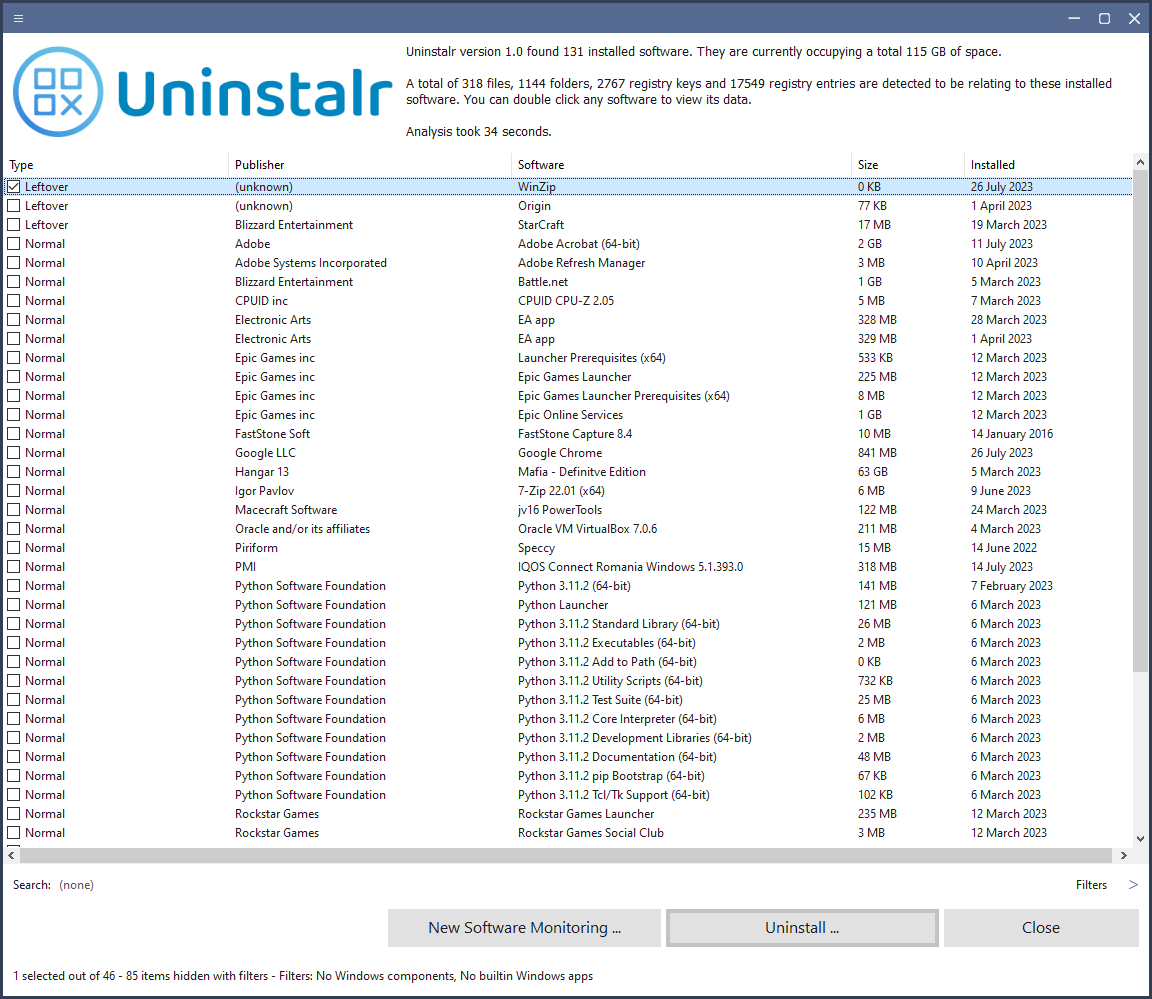Open the hamburger menu in title bar
This screenshot has height=999, width=1152.
coord(18,18)
